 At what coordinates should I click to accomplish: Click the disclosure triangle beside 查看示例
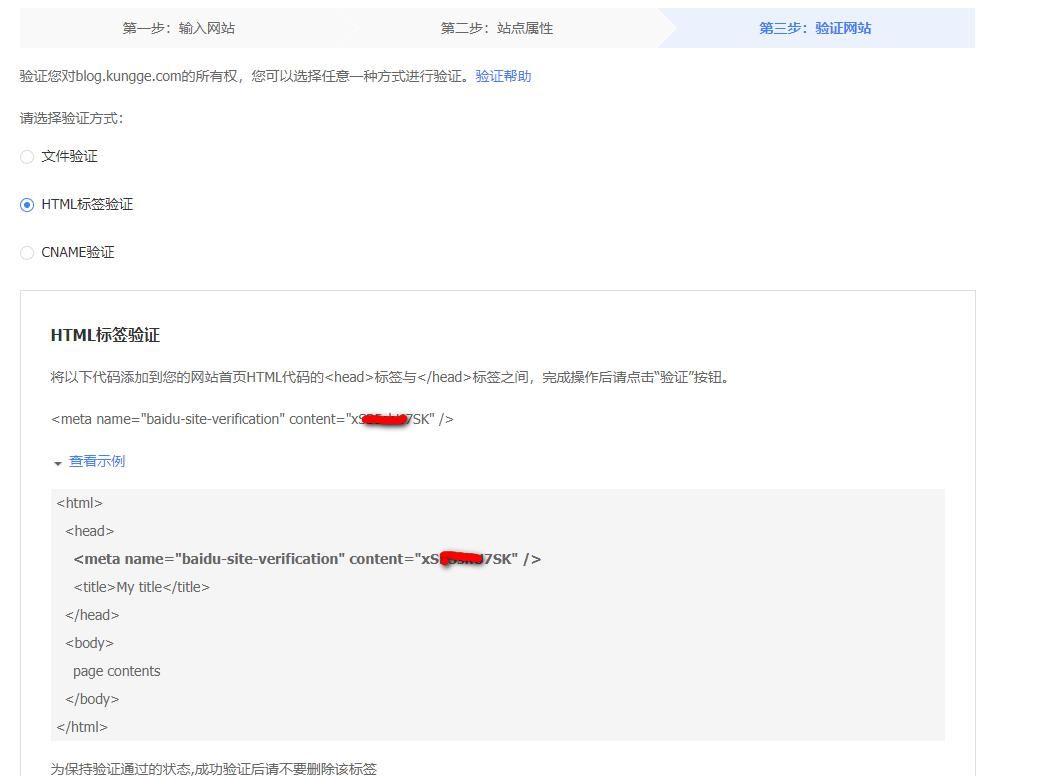(58, 463)
